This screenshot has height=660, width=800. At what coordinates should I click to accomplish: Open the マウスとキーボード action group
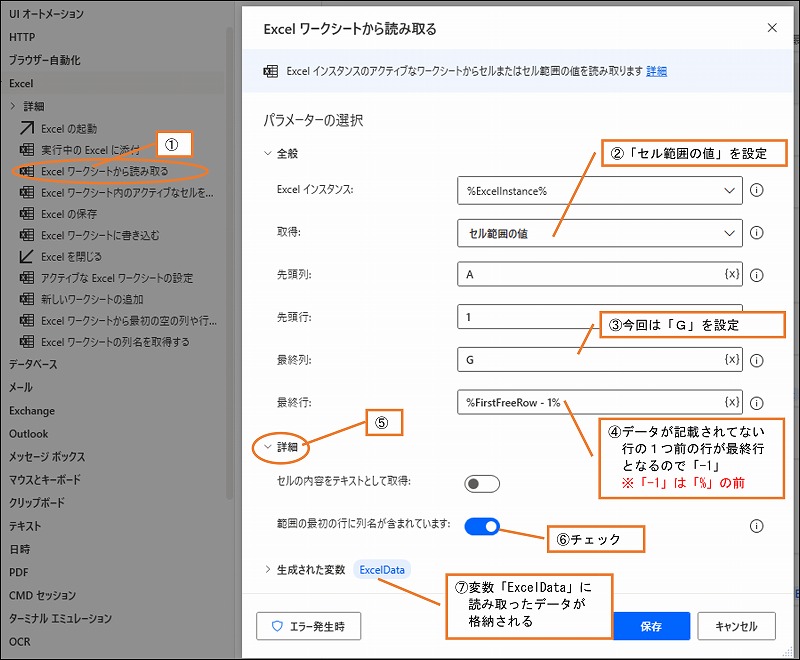(45, 479)
